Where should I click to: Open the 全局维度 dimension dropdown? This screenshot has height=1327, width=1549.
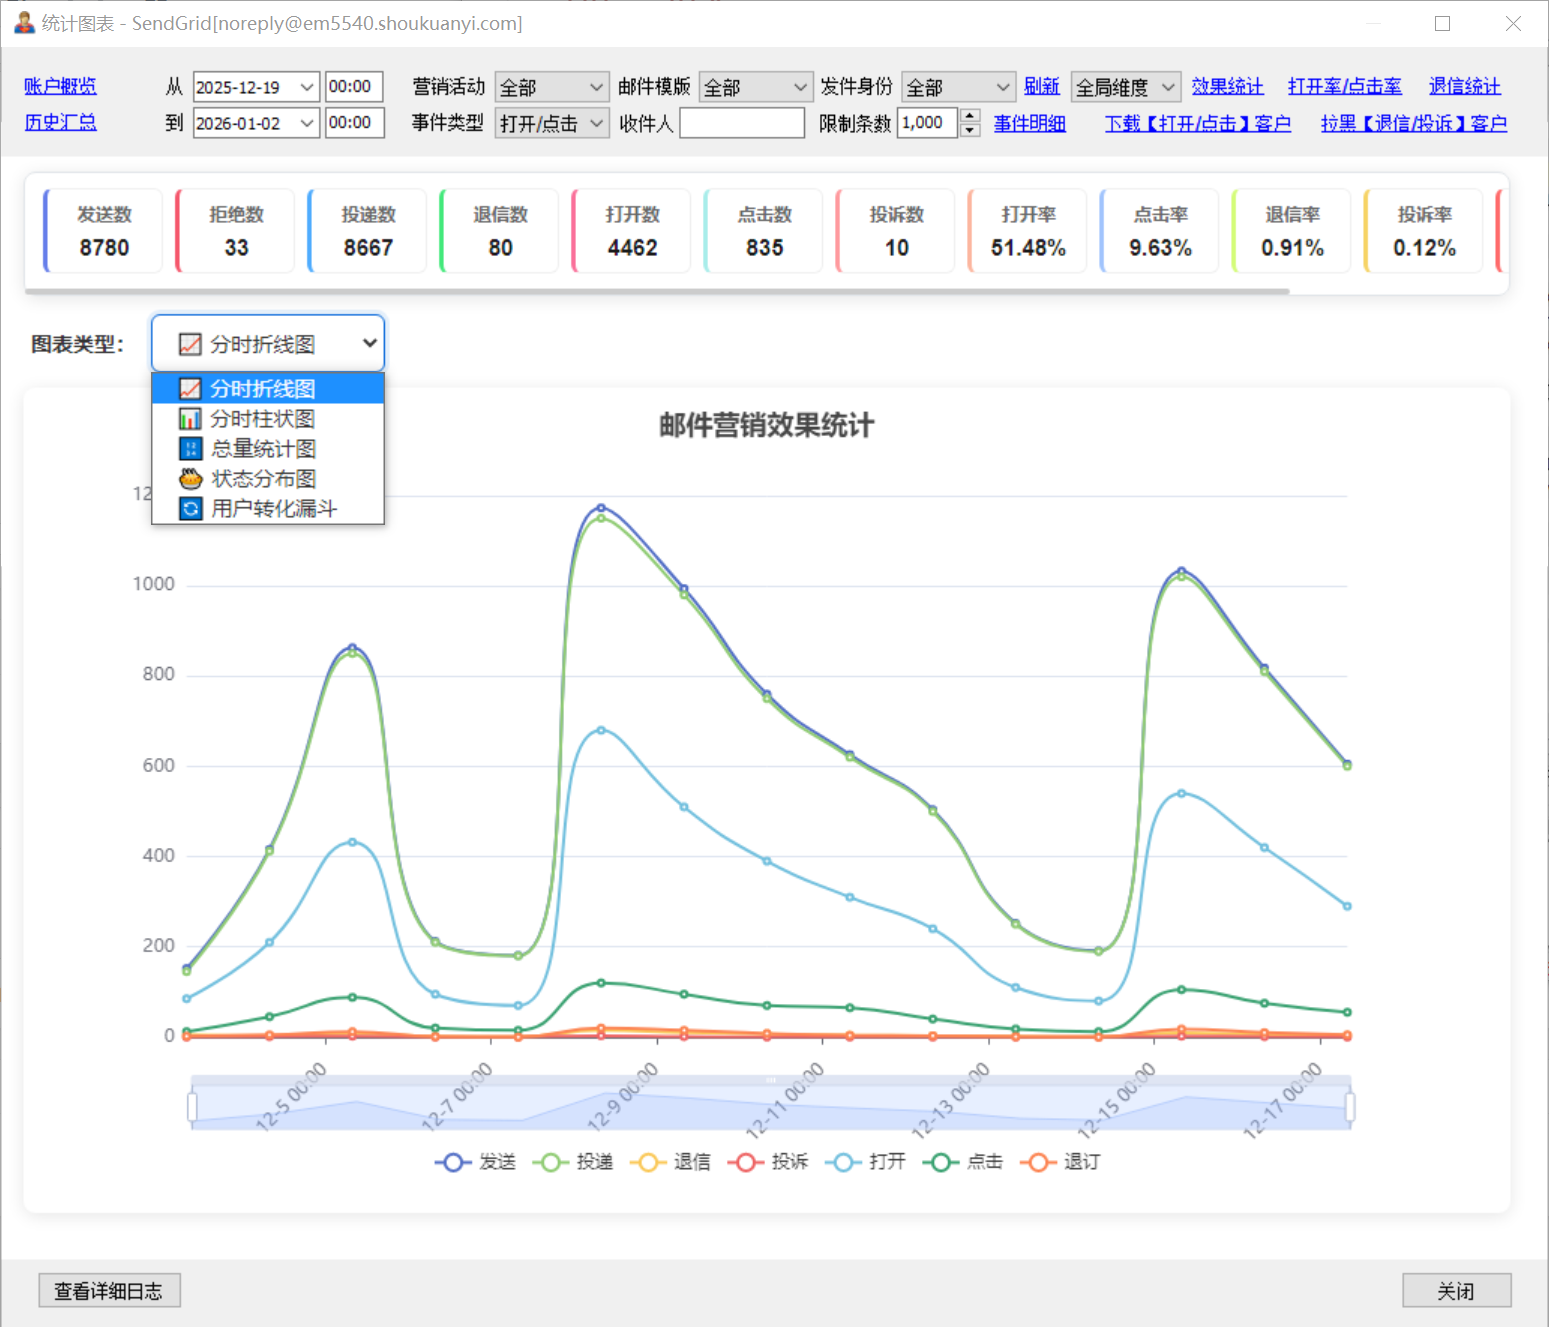pyautogui.click(x=1125, y=88)
